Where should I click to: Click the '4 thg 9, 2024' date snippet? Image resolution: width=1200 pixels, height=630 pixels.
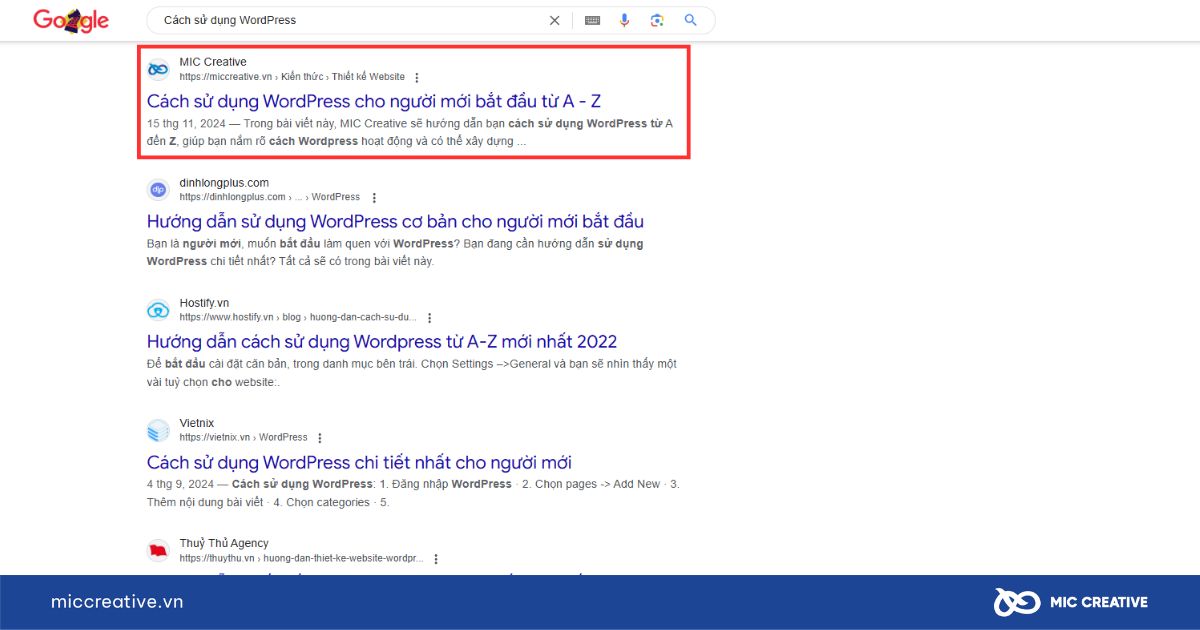pos(180,484)
